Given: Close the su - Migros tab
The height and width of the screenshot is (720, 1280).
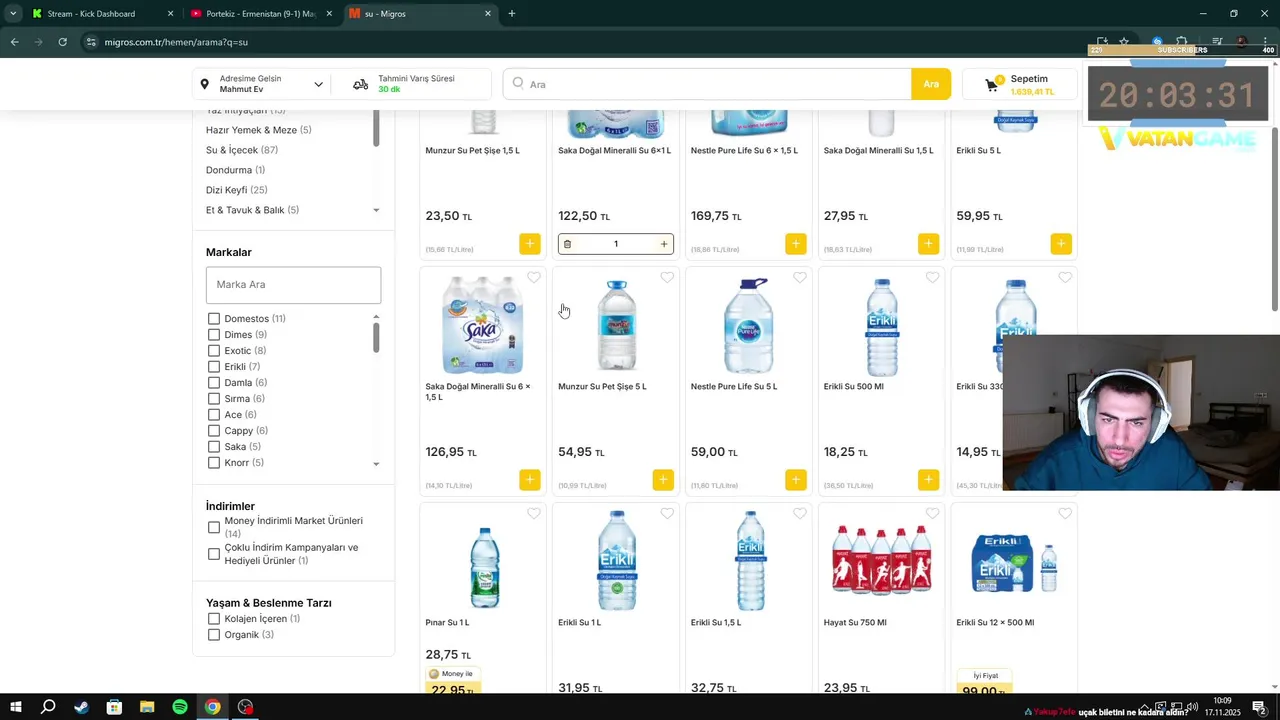Looking at the screenshot, I should (x=488, y=14).
